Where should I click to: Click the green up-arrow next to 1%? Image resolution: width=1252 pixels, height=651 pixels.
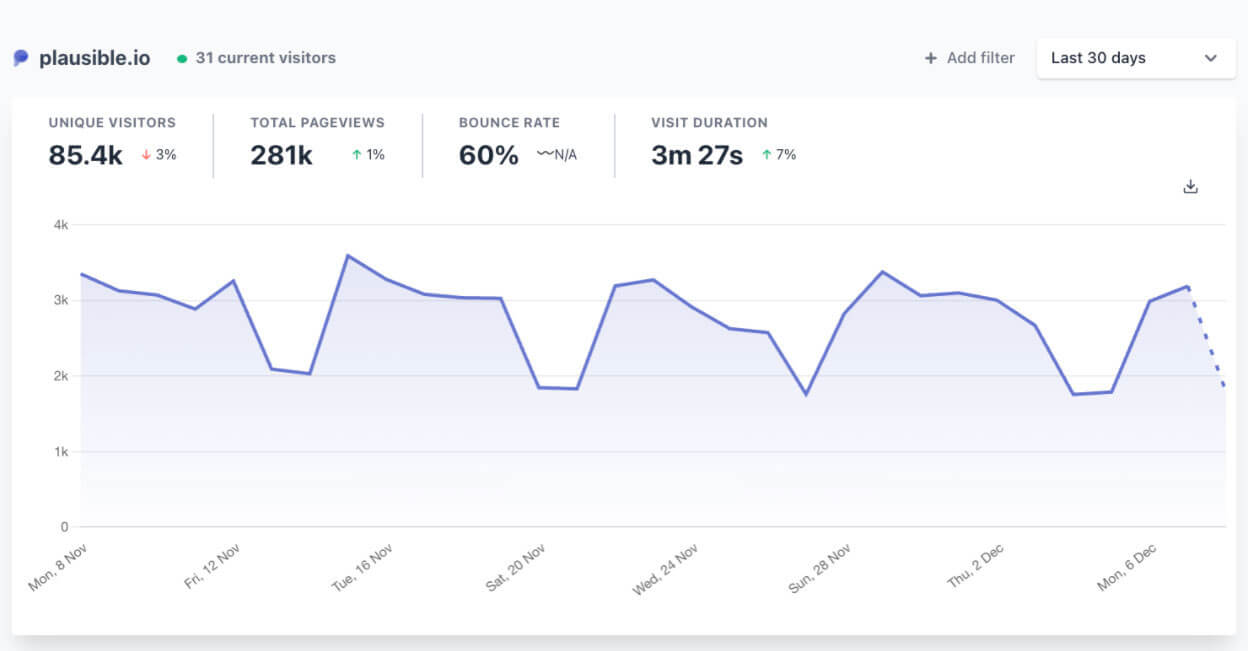point(355,156)
